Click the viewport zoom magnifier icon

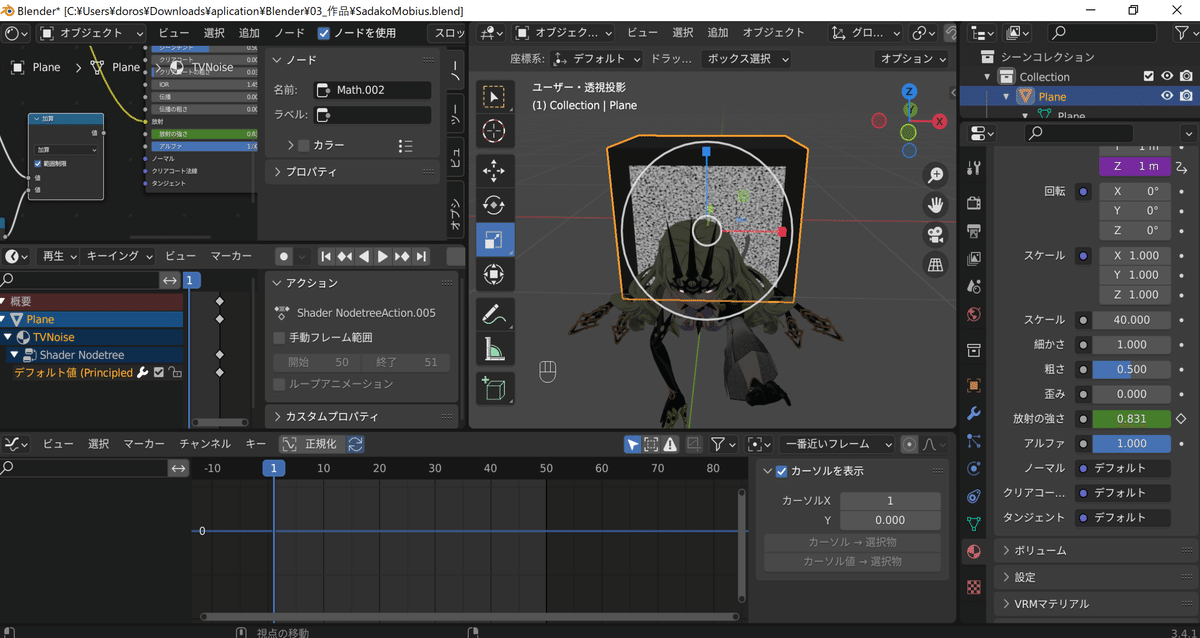[936, 176]
